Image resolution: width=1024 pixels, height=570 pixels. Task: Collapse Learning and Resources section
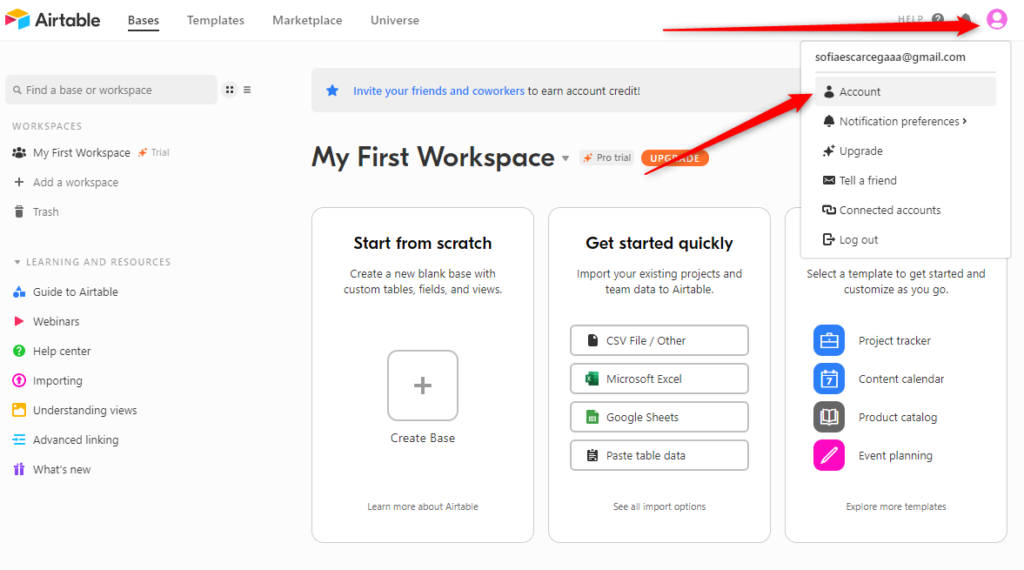click(17, 262)
